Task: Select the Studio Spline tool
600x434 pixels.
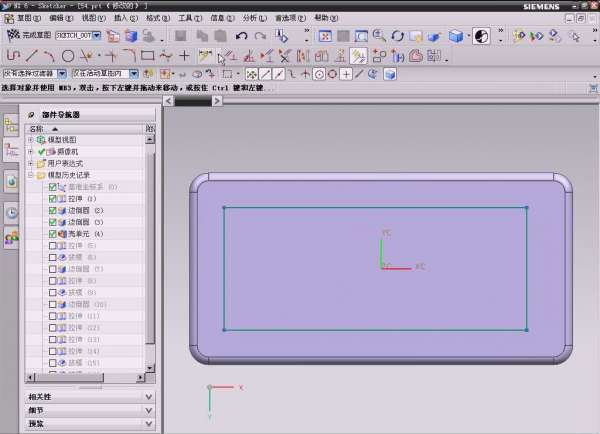Action: coord(166,56)
